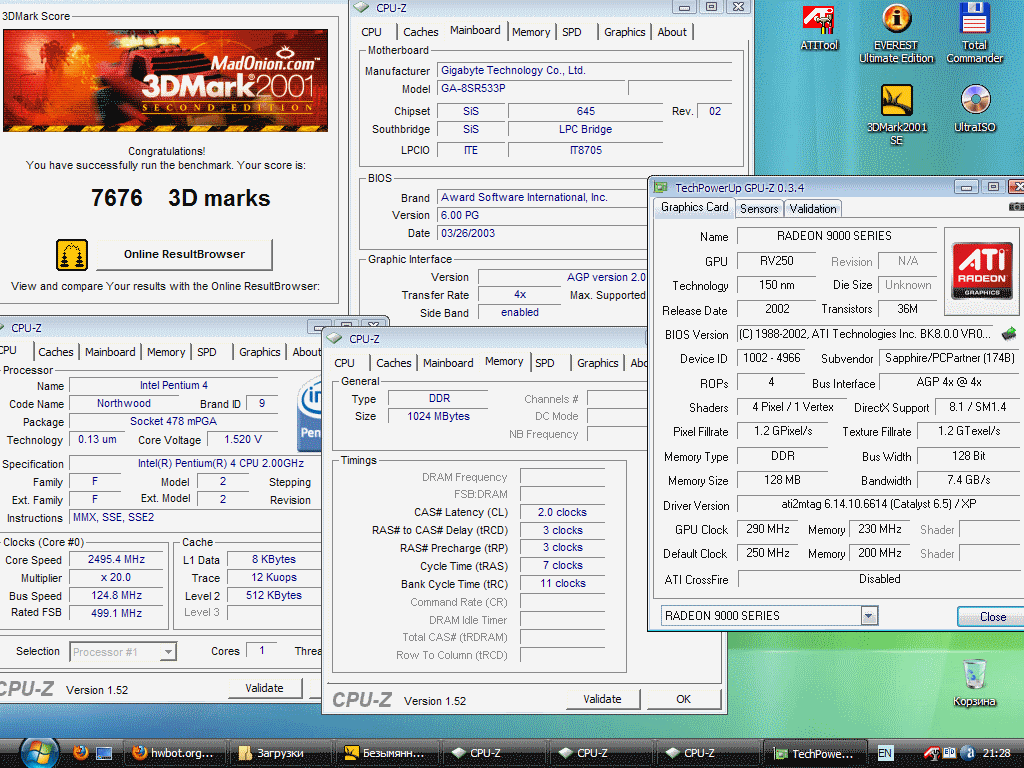
Task: Click the 3DMark2001 banner image
Action: [165, 80]
